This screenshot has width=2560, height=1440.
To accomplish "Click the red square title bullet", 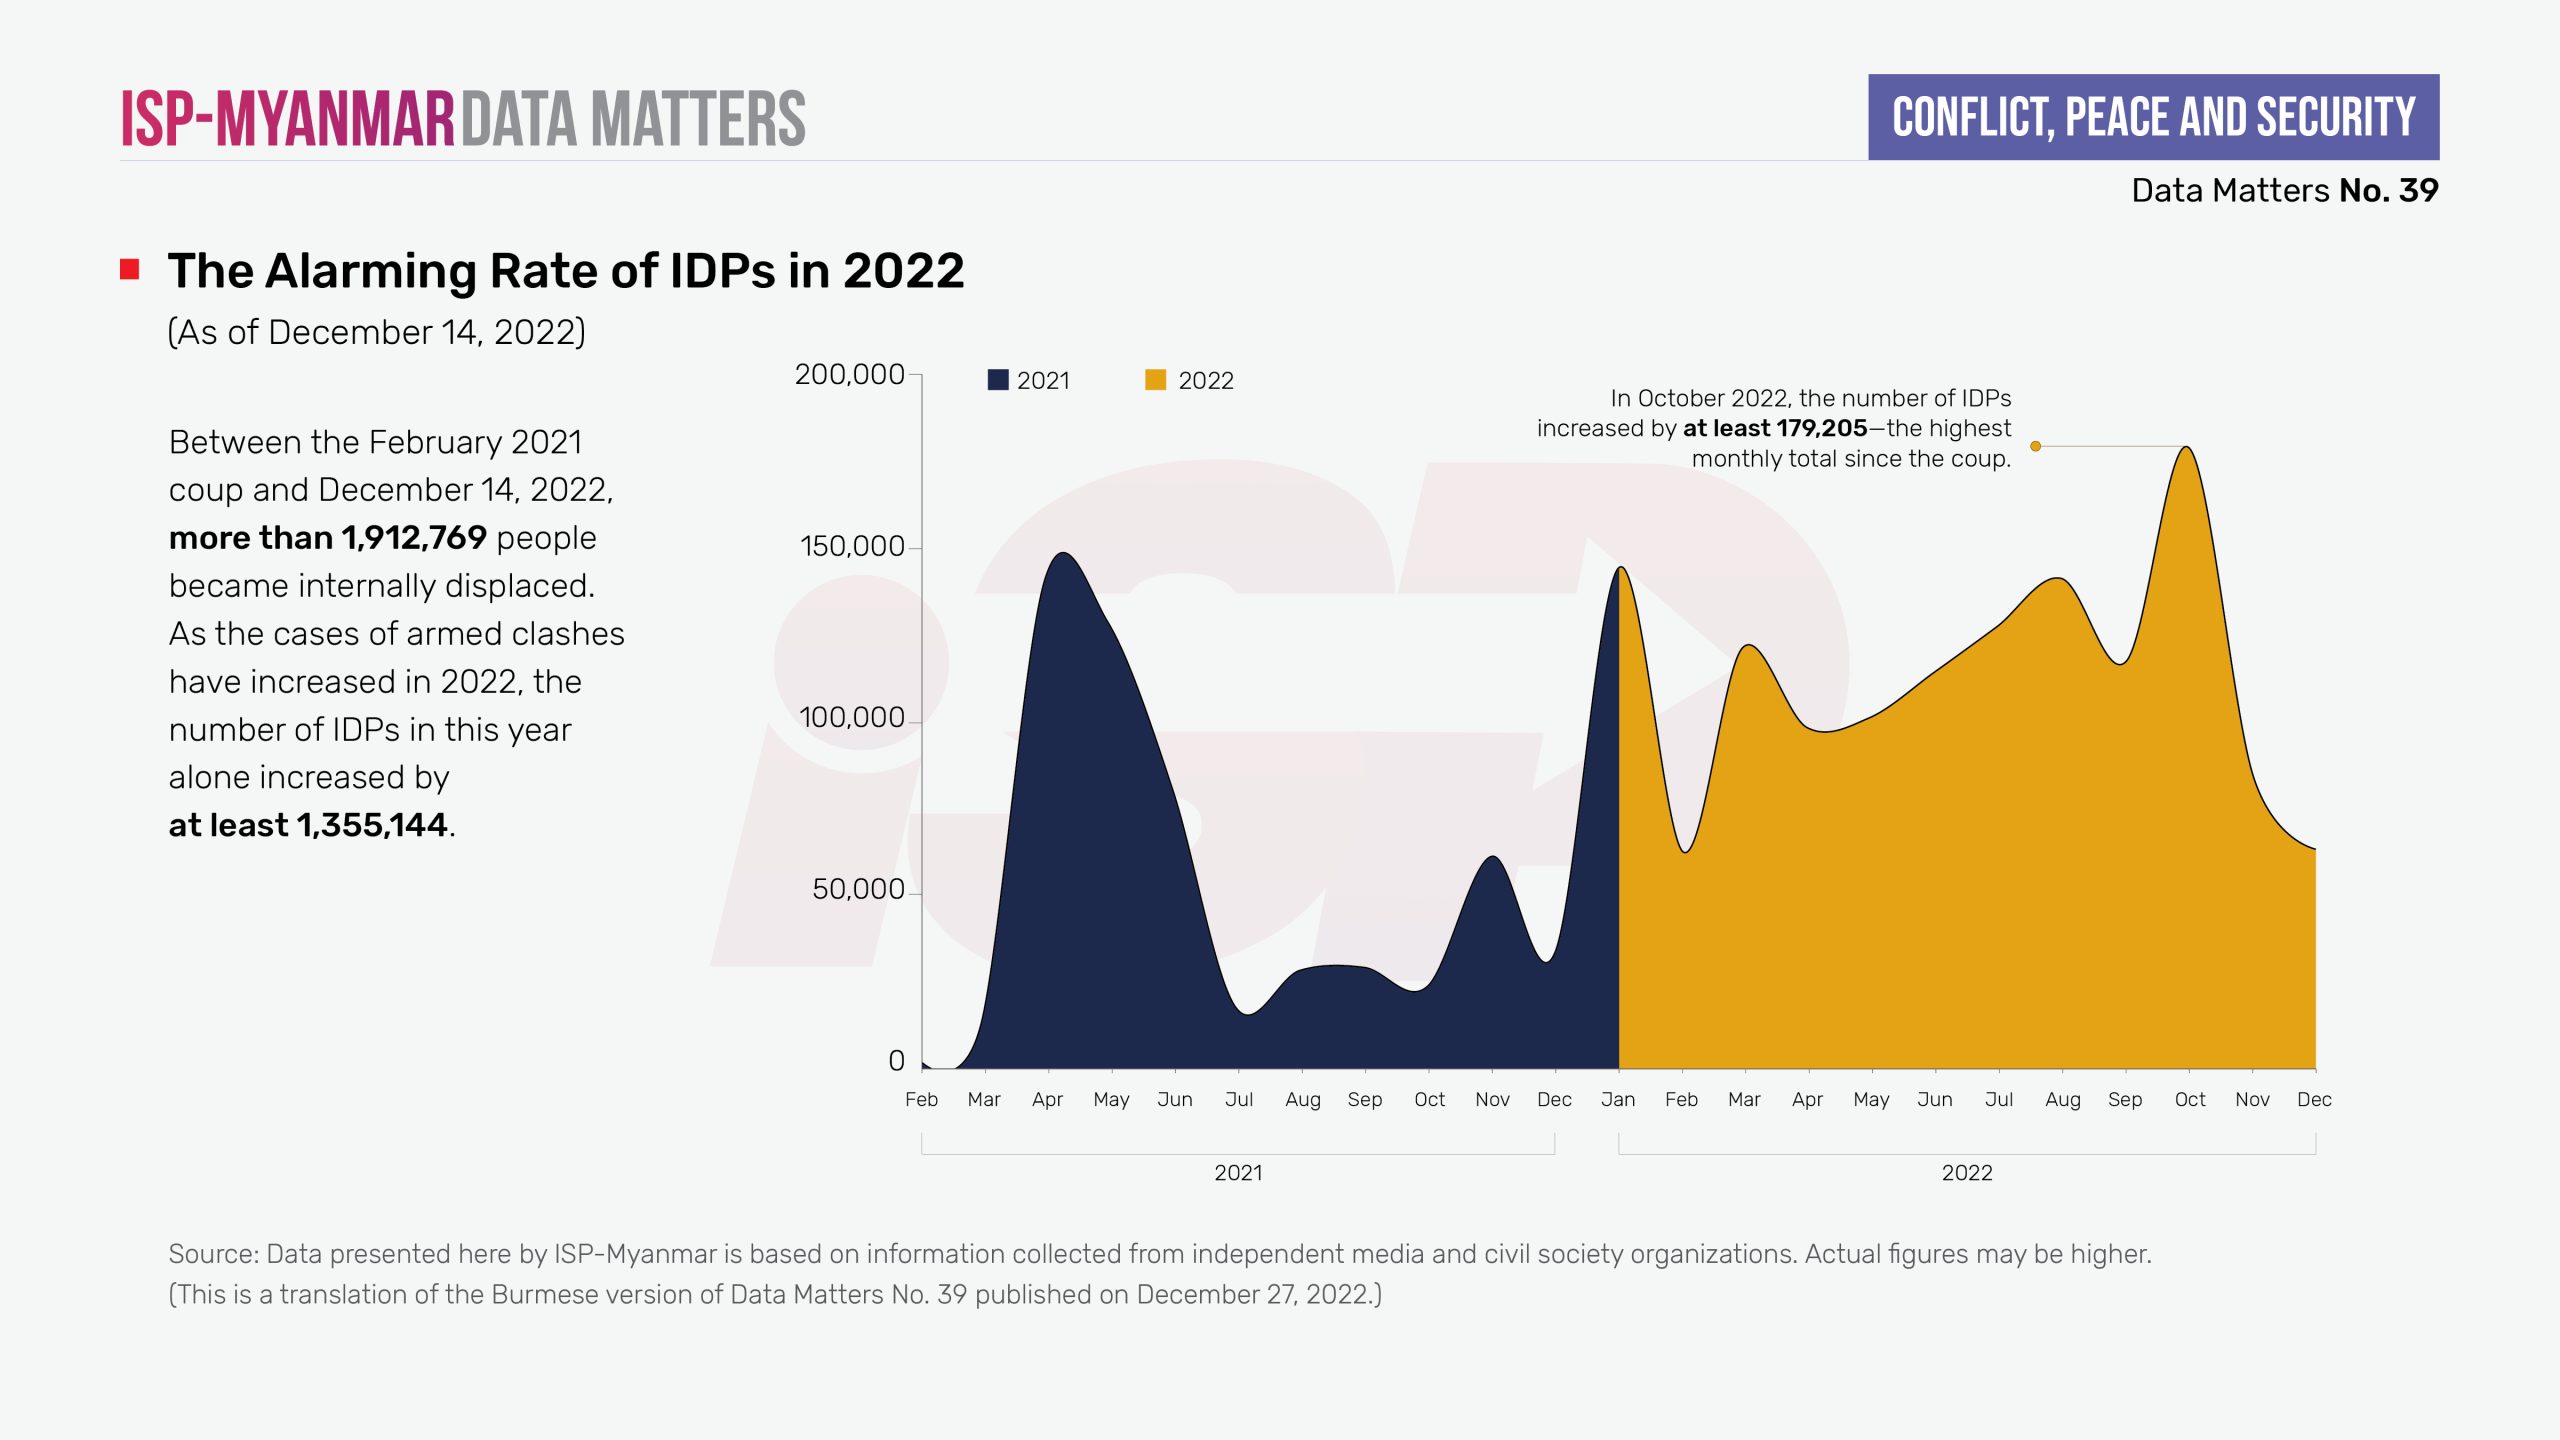I will pos(129,270).
